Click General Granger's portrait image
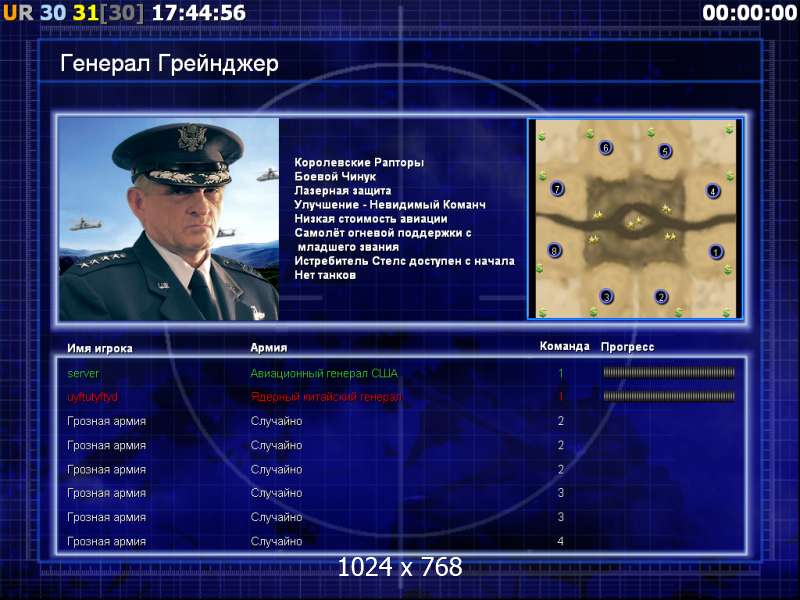 pyautogui.click(x=168, y=218)
